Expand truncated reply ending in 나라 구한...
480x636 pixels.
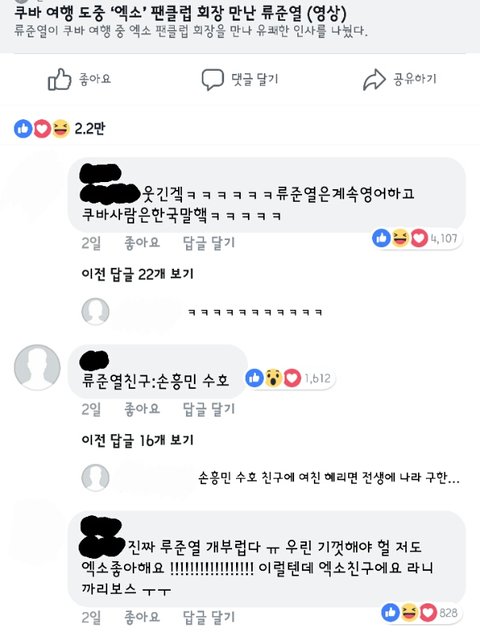pos(329,478)
